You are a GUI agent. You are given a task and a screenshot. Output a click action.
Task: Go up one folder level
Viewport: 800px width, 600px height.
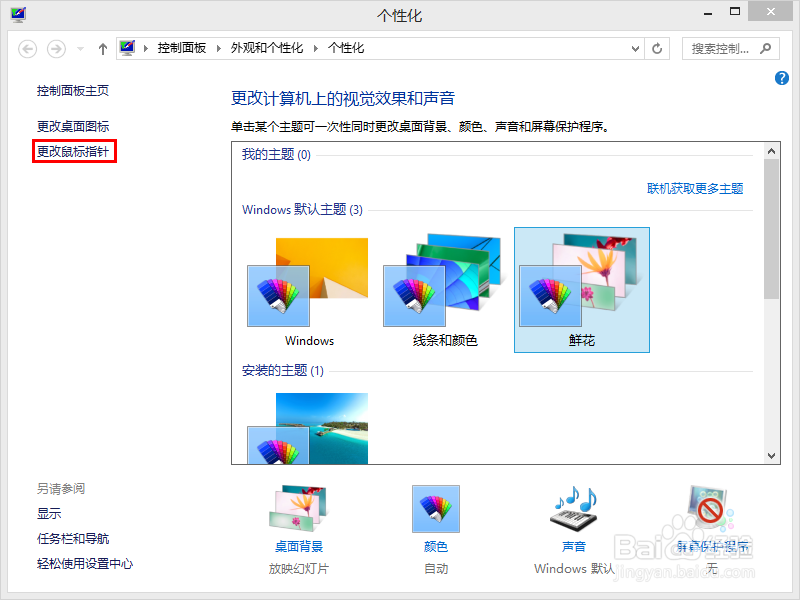click(103, 49)
